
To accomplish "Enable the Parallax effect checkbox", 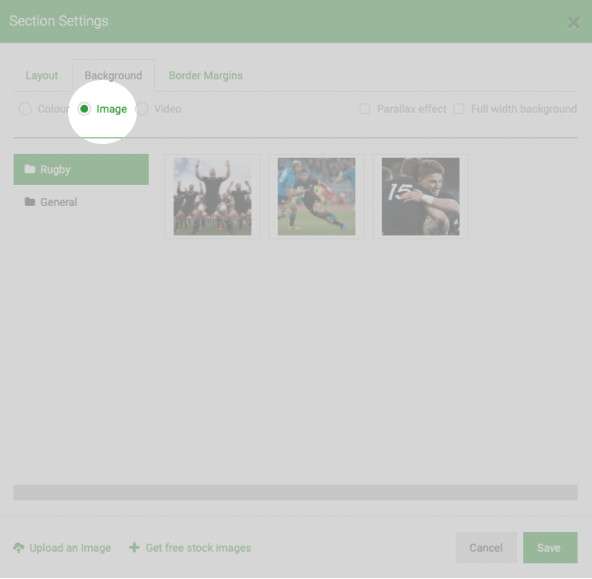I will pos(365,109).
